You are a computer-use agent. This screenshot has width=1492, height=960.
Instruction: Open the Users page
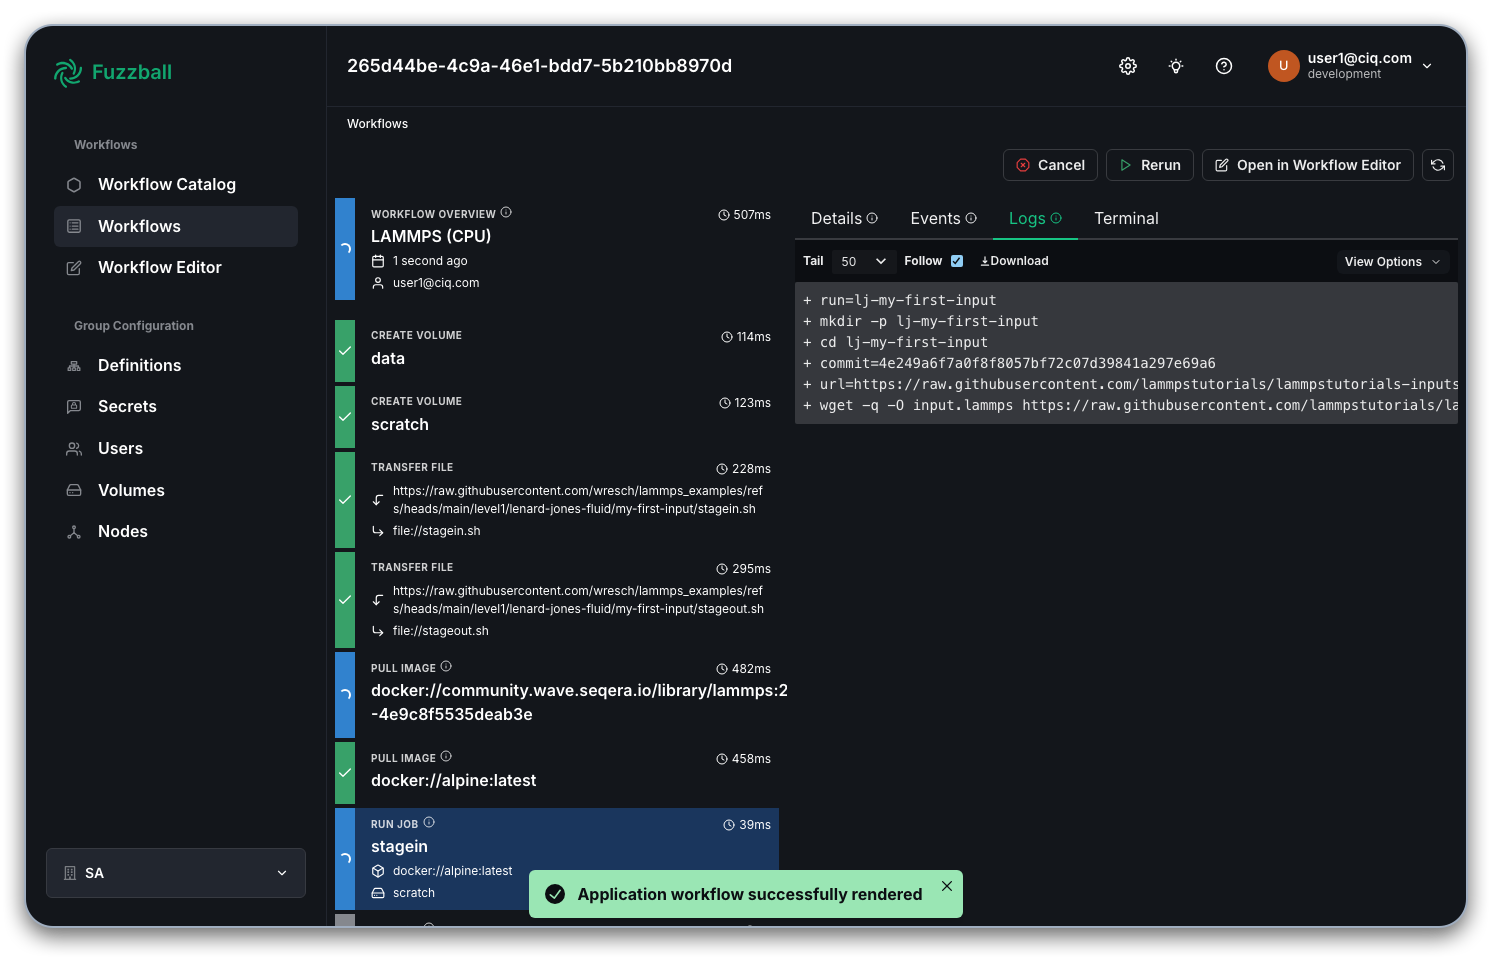click(176, 449)
